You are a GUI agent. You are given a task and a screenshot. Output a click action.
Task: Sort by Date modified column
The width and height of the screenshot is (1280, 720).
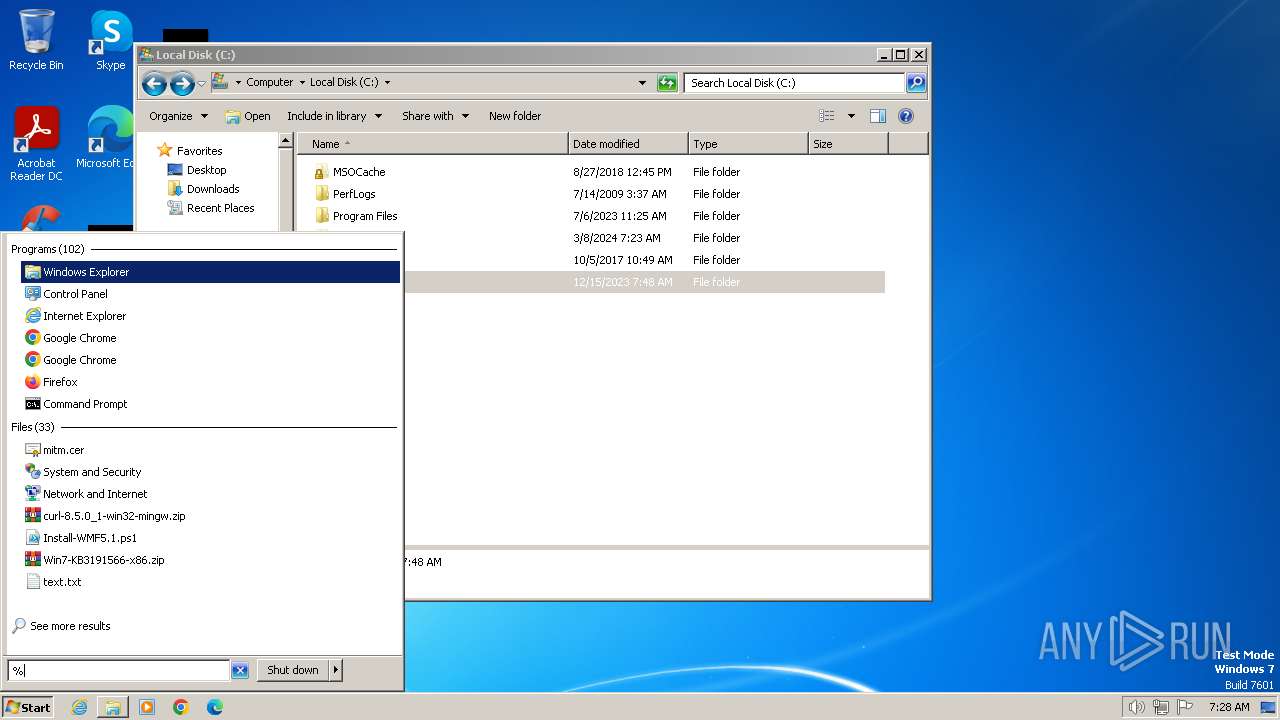click(x=628, y=144)
